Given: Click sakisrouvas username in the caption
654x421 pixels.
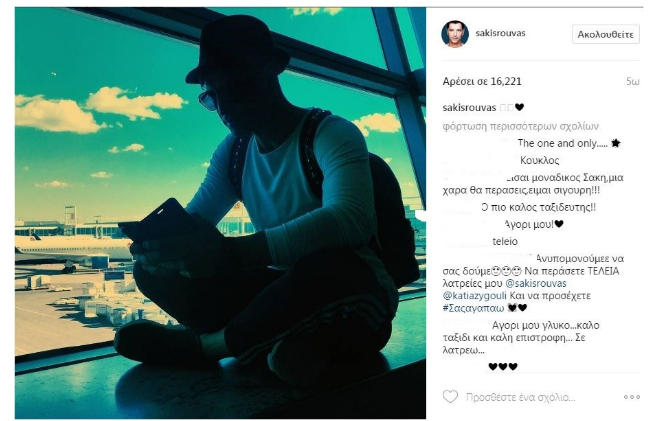Looking at the screenshot, I should pyautogui.click(x=469, y=108).
